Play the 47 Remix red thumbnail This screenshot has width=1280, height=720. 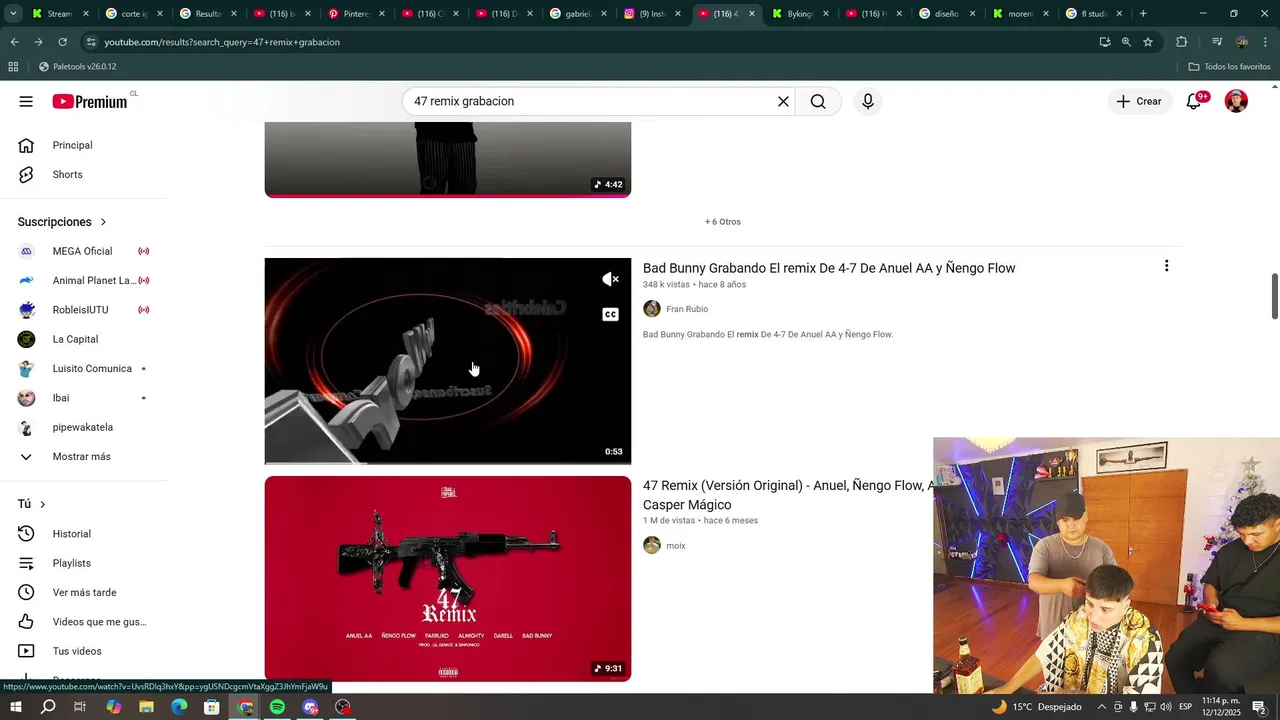[x=447, y=579]
